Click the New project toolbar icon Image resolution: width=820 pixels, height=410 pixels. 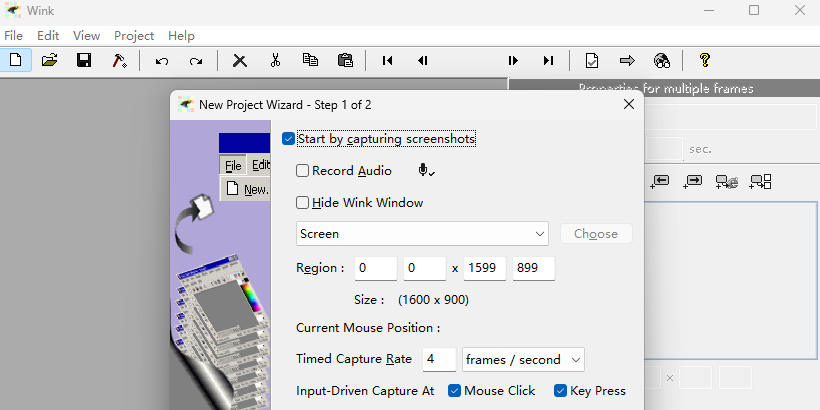click(x=16, y=60)
